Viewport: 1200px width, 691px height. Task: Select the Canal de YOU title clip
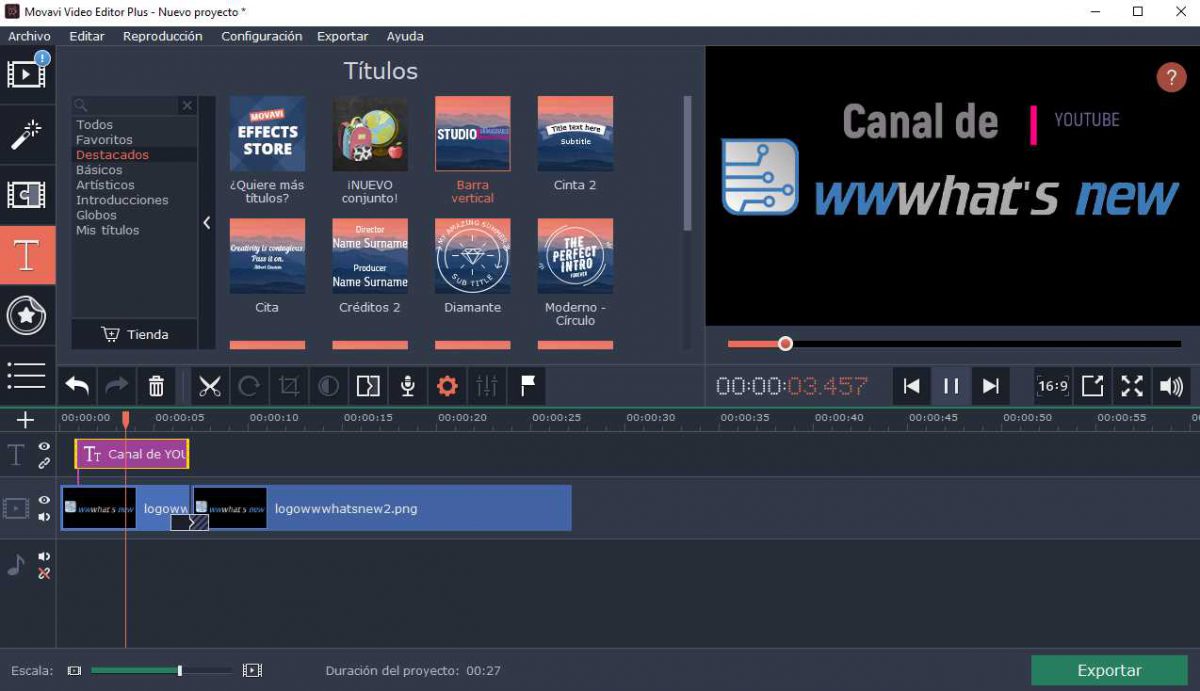pyautogui.click(x=132, y=454)
